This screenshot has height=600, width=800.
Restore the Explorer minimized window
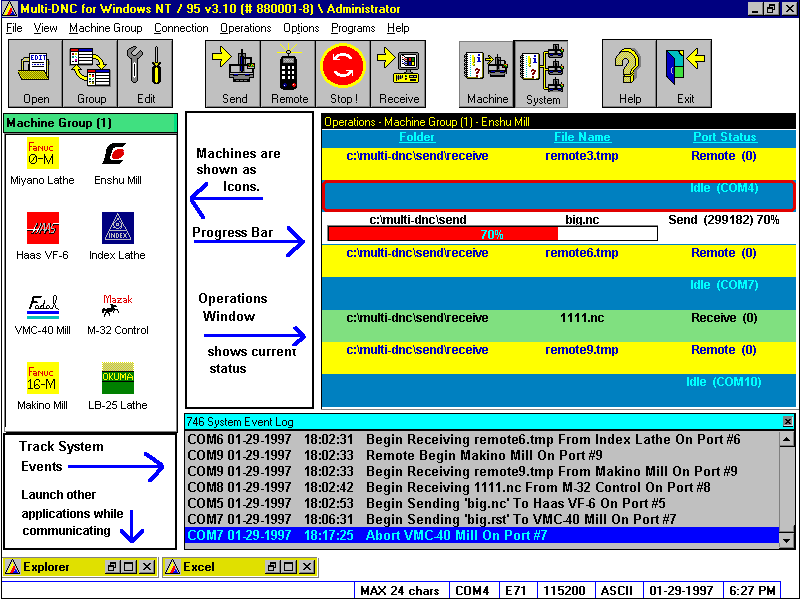(x=112, y=567)
